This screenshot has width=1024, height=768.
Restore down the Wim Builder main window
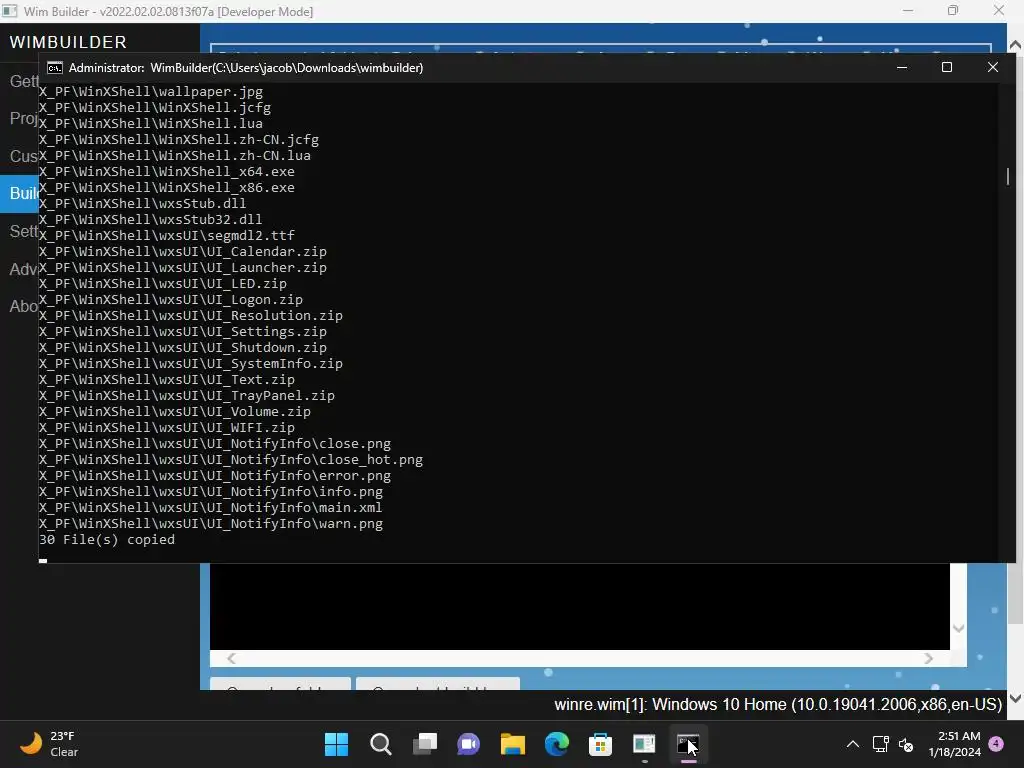point(953,11)
